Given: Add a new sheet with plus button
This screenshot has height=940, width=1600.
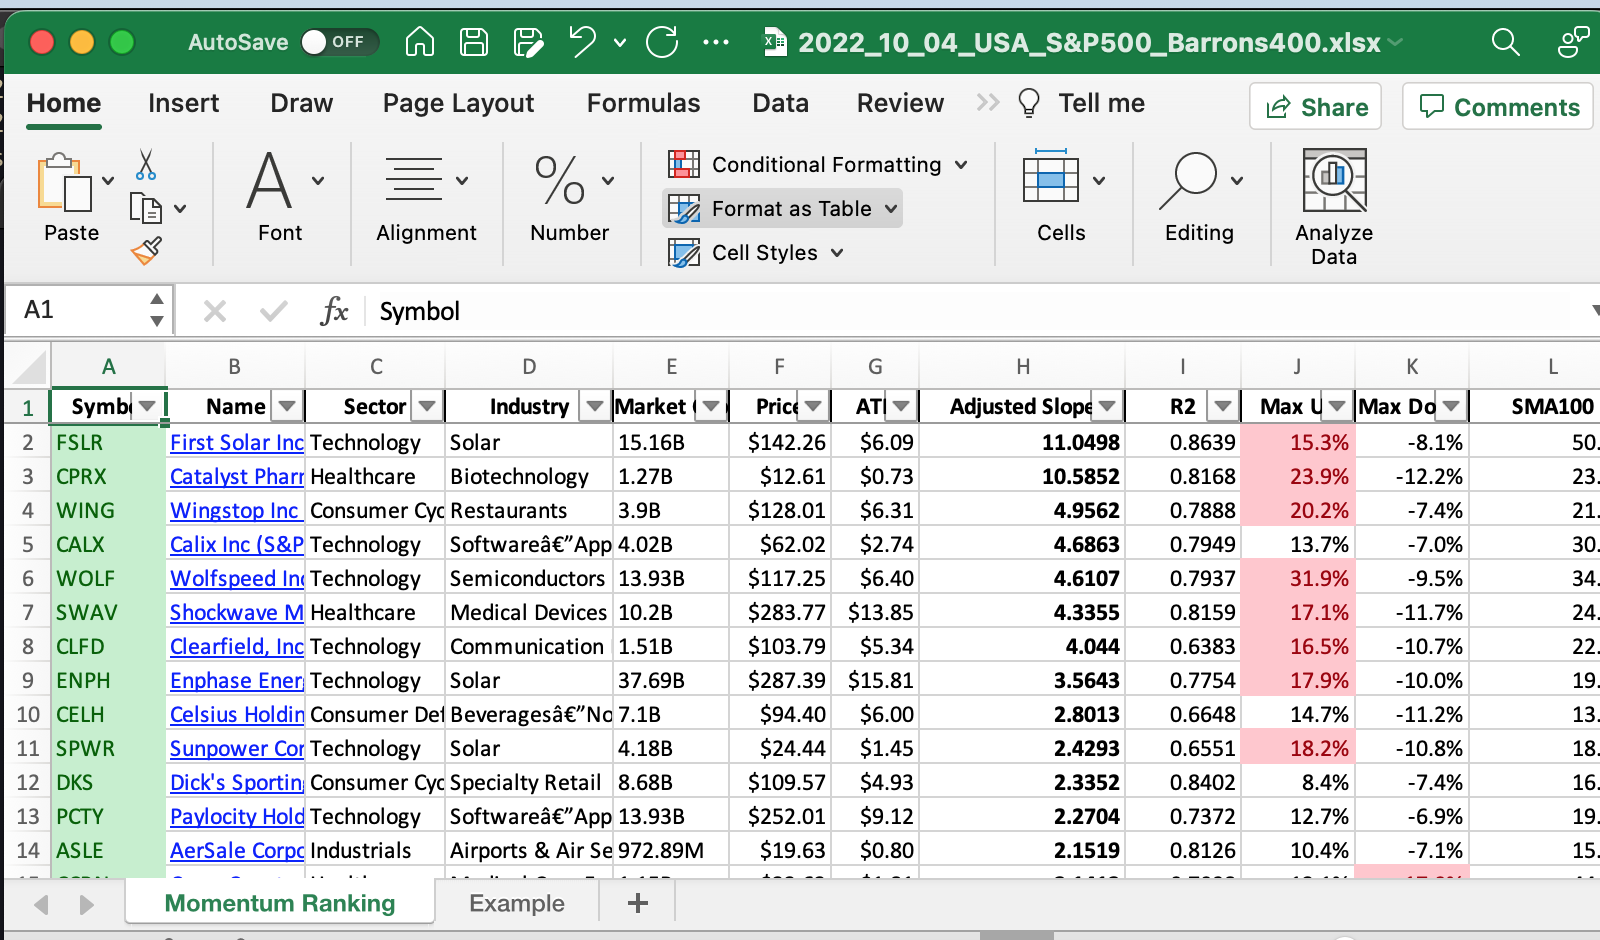Looking at the screenshot, I should tap(638, 903).
